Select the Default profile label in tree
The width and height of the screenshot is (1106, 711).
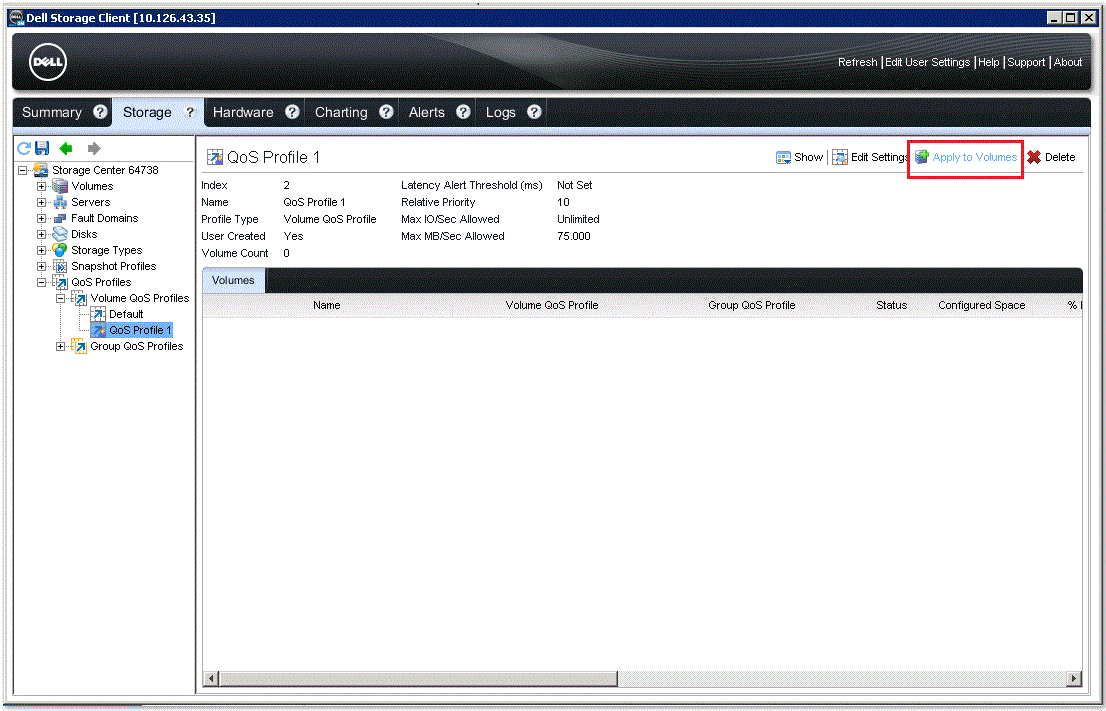[x=126, y=314]
